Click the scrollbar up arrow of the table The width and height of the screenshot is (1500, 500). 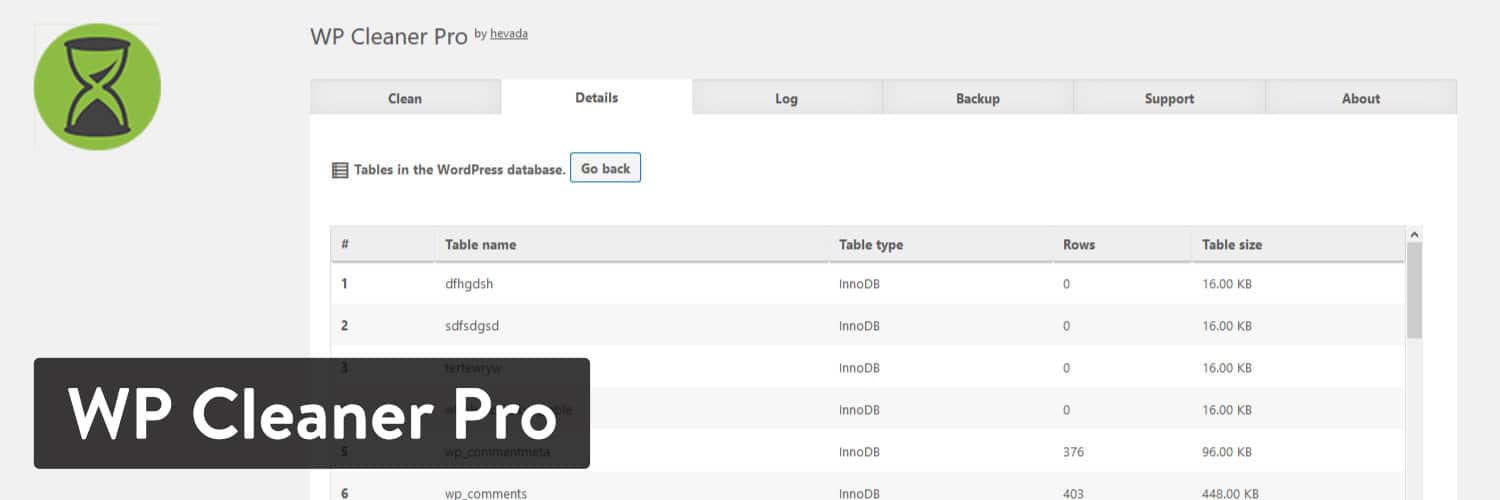[1414, 235]
